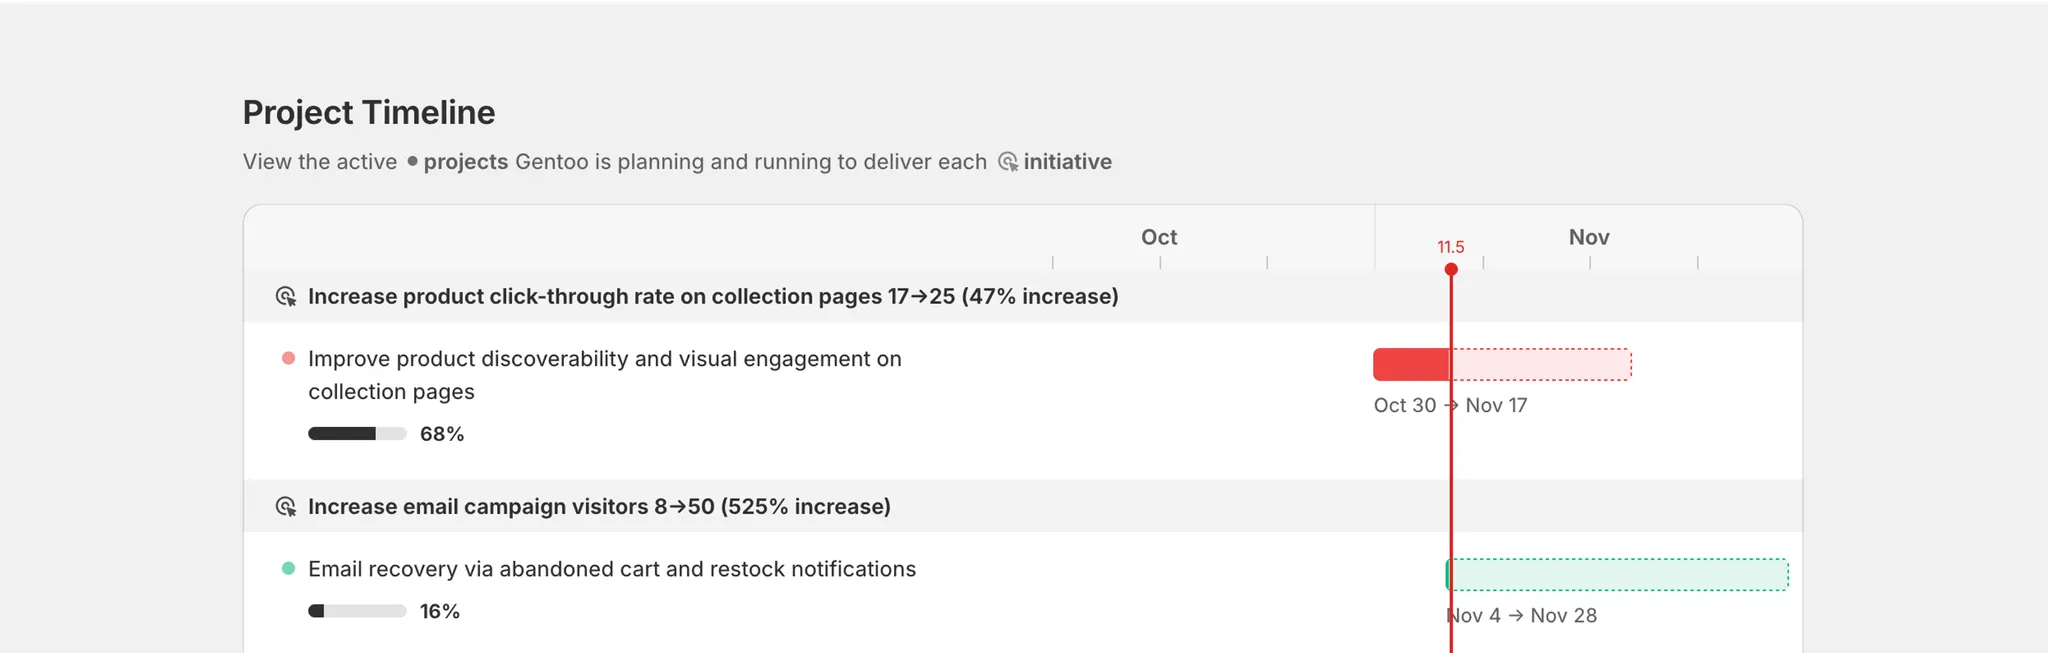Click the red status dot for product discoverability
The image size is (2048, 653).
(x=288, y=358)
